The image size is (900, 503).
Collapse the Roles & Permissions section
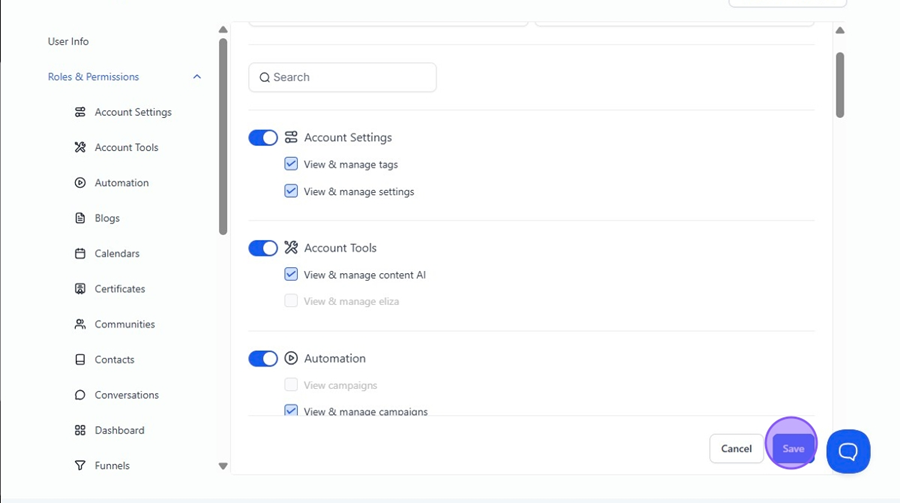click(197, 77)
